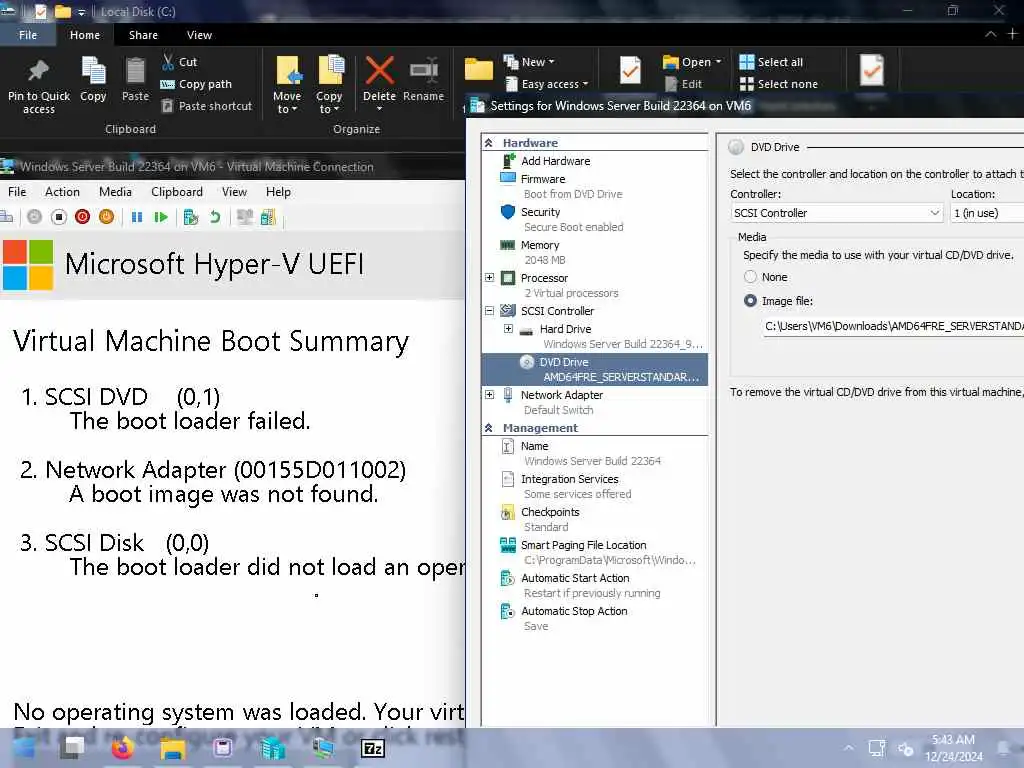Click the green Revert arrow icon
The width and height of the screenshot is (1024, 768).
(214, 217)
